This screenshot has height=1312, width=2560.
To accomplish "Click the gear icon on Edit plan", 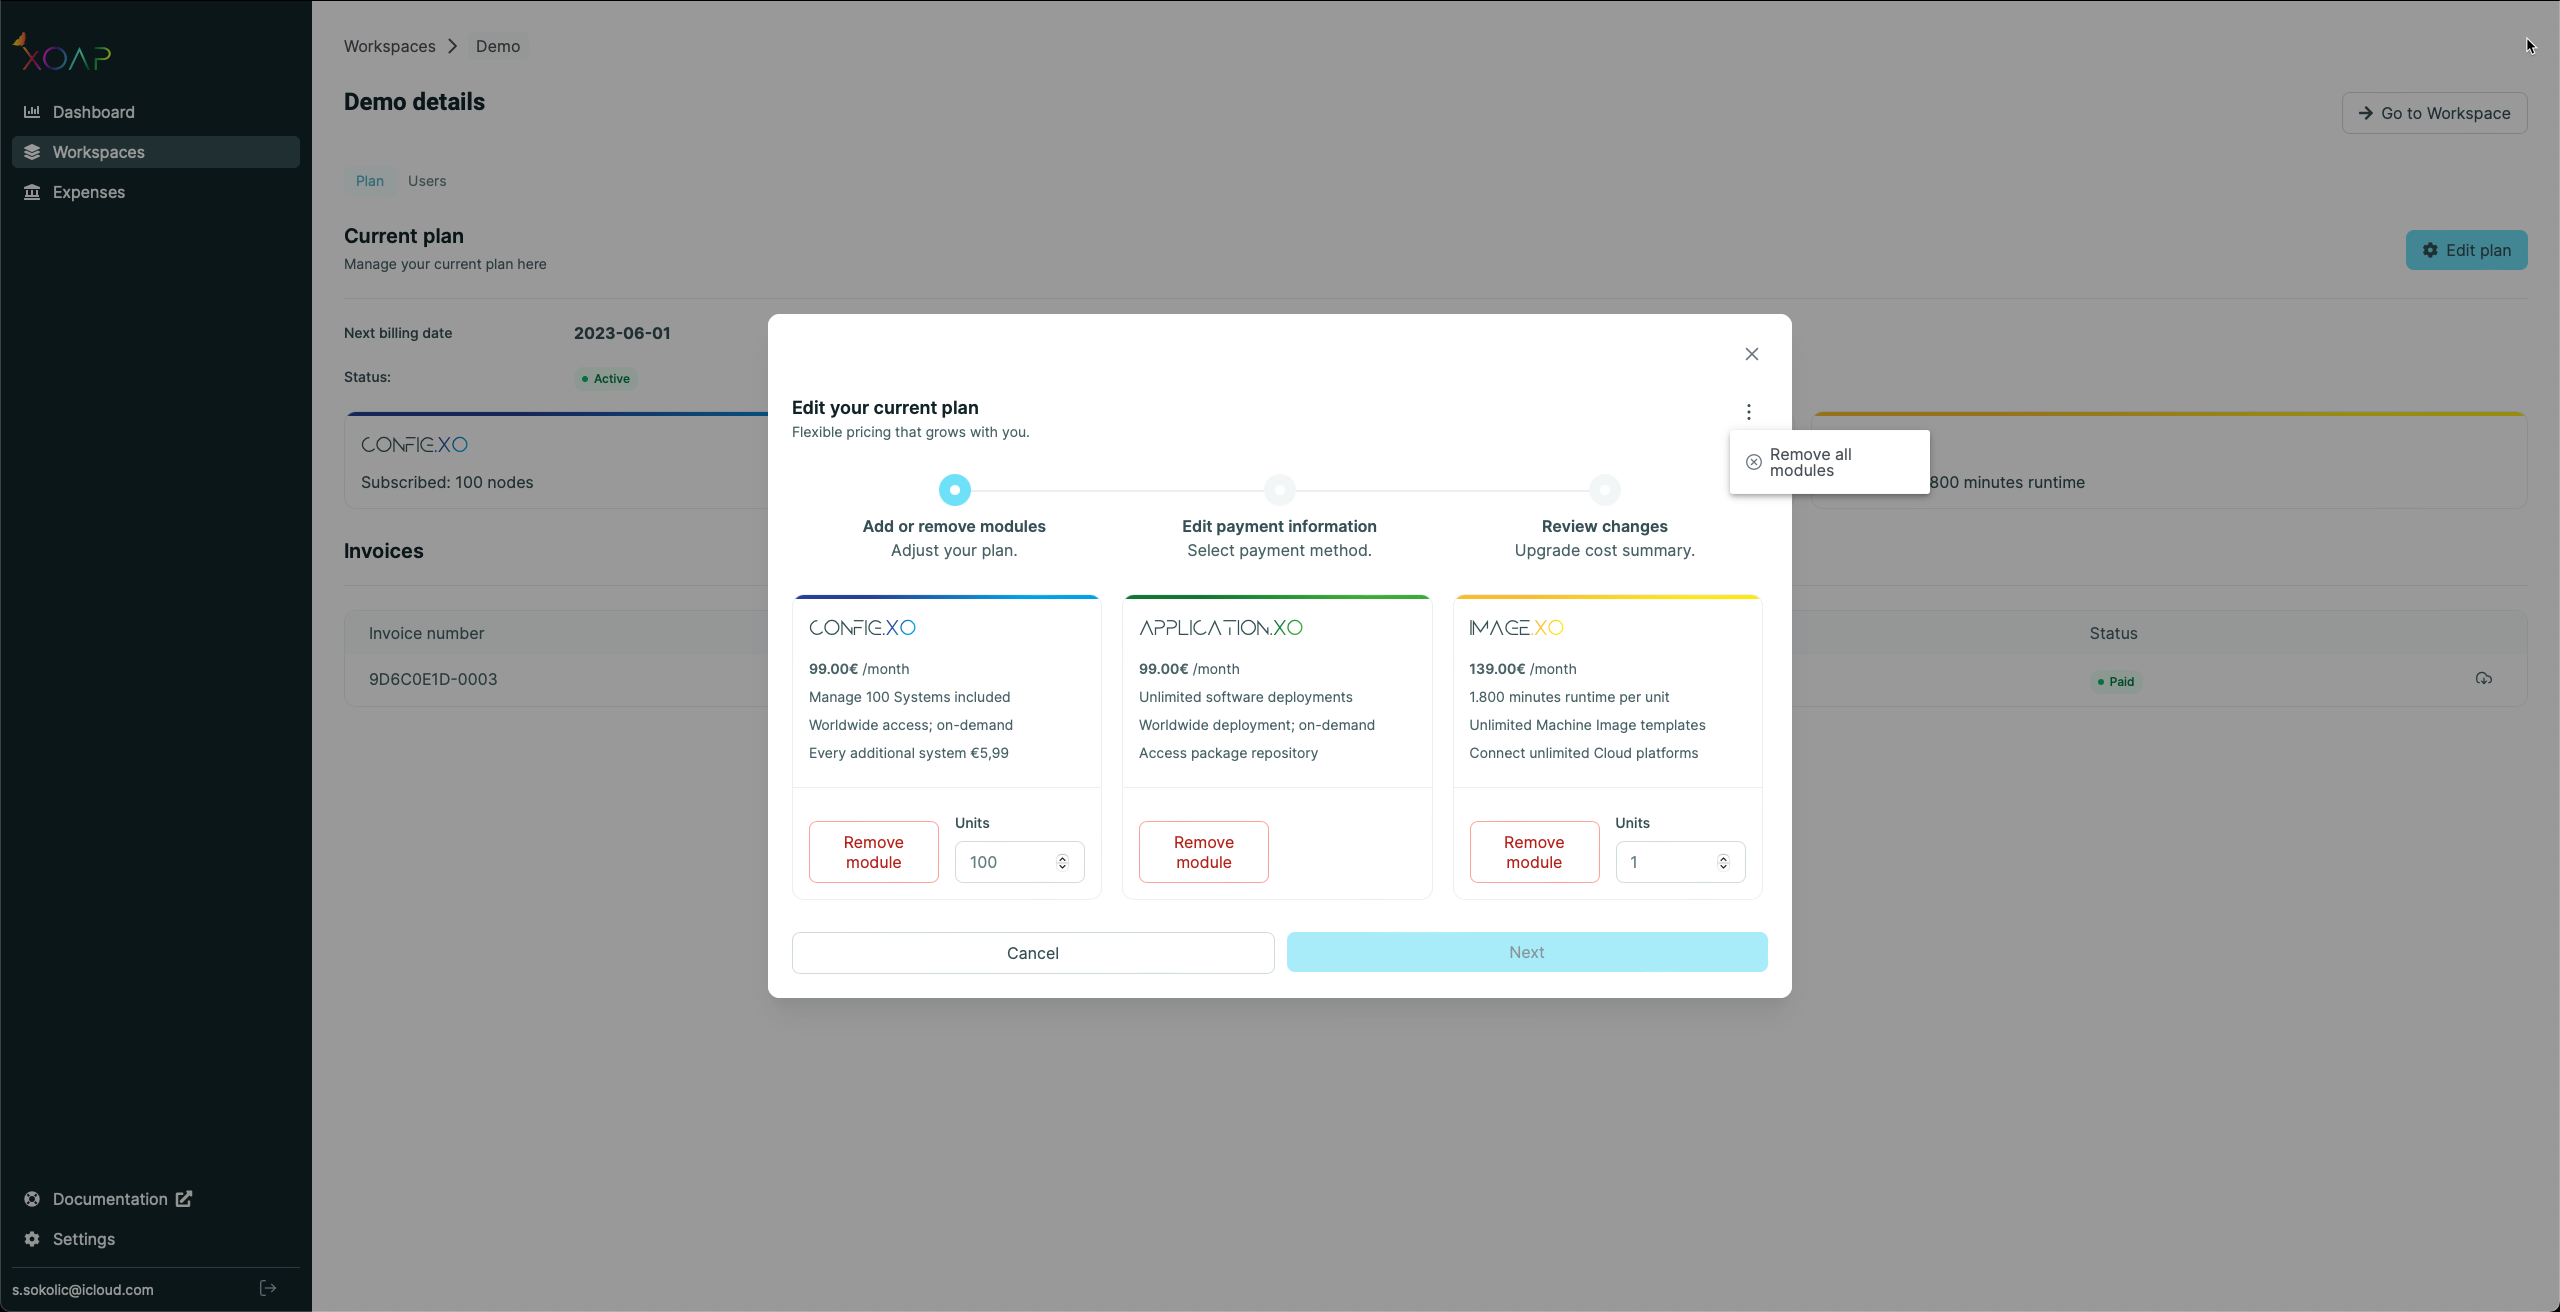I will [x=2430, y=250].
